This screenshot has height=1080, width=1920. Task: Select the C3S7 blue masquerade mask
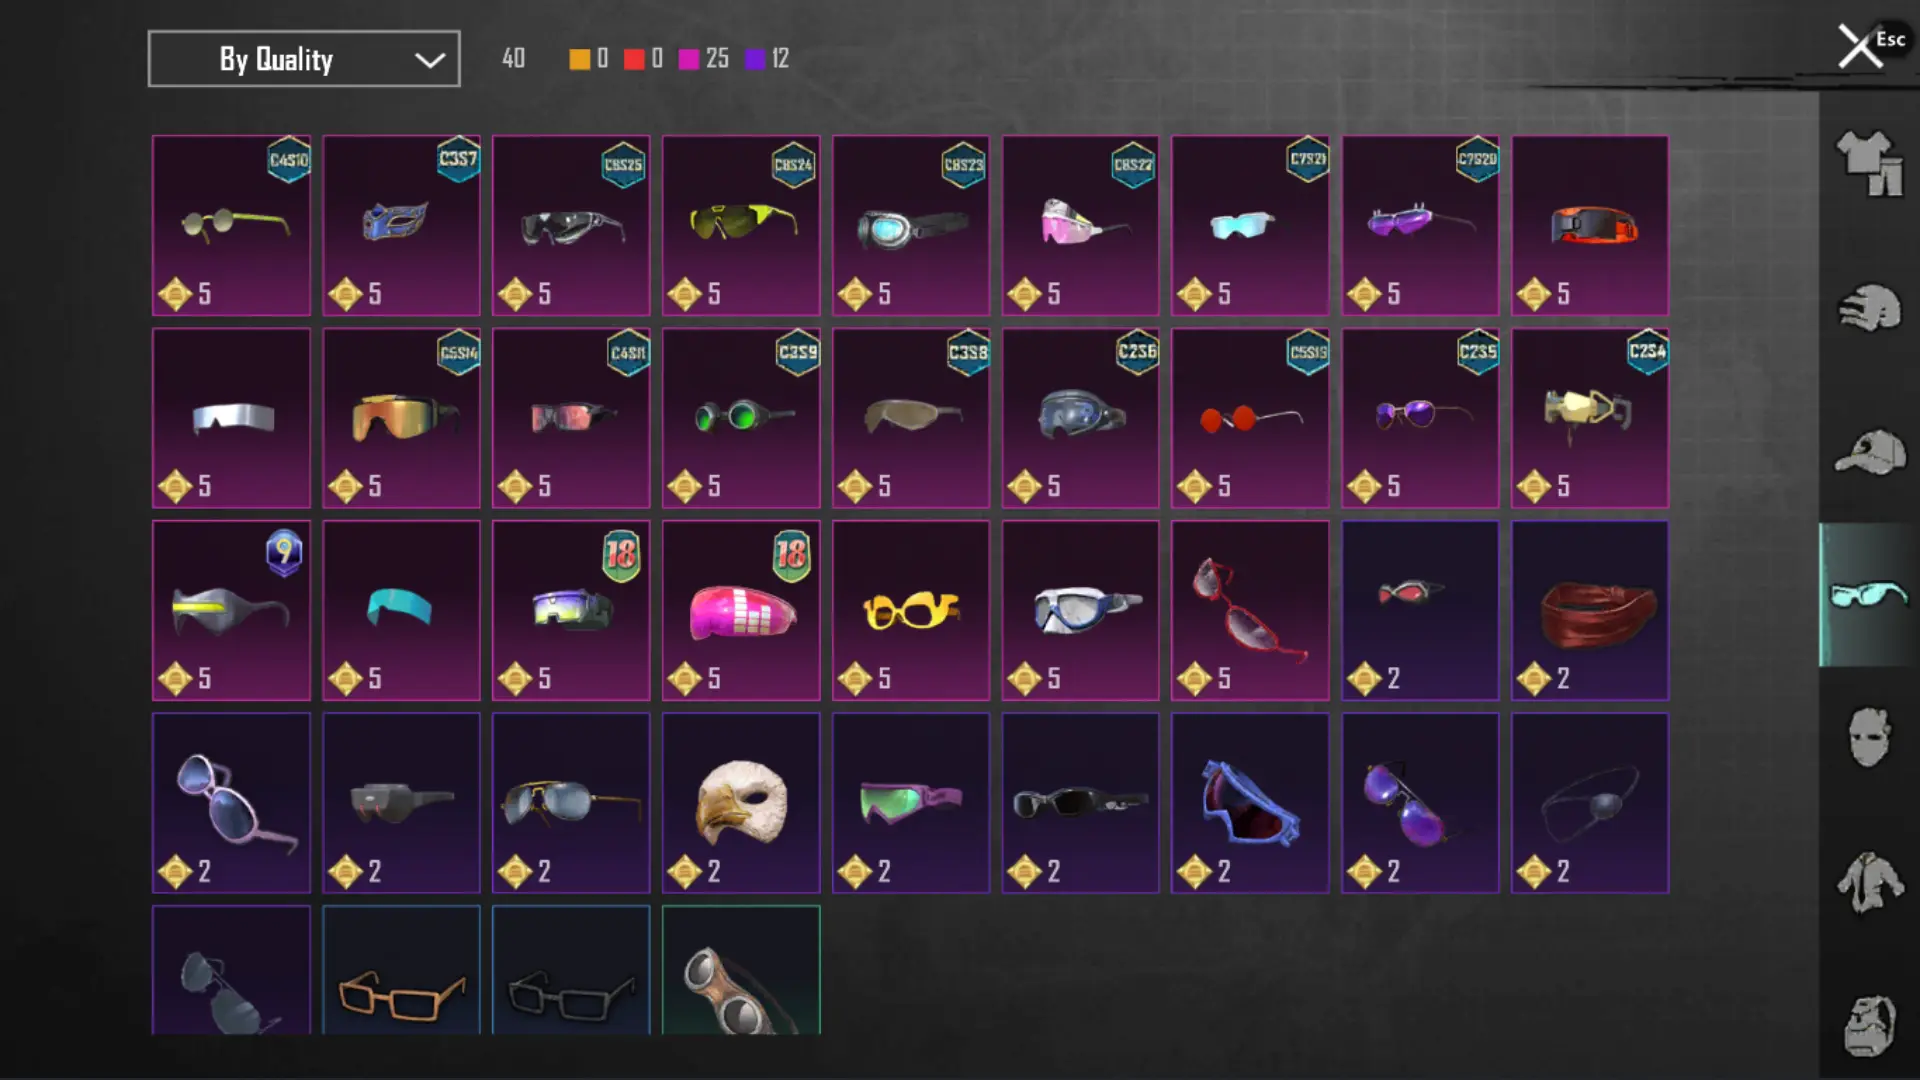(401, 225)
